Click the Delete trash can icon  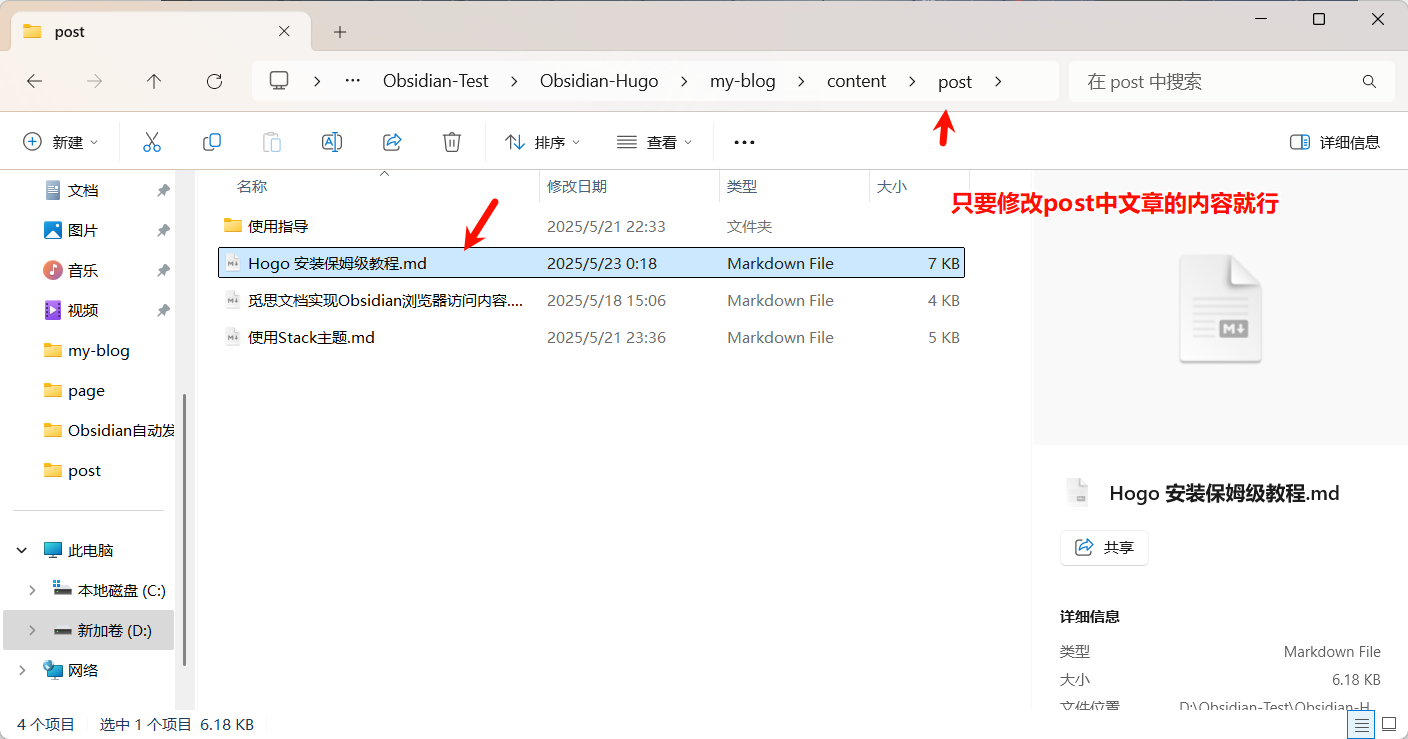(452, 142)
